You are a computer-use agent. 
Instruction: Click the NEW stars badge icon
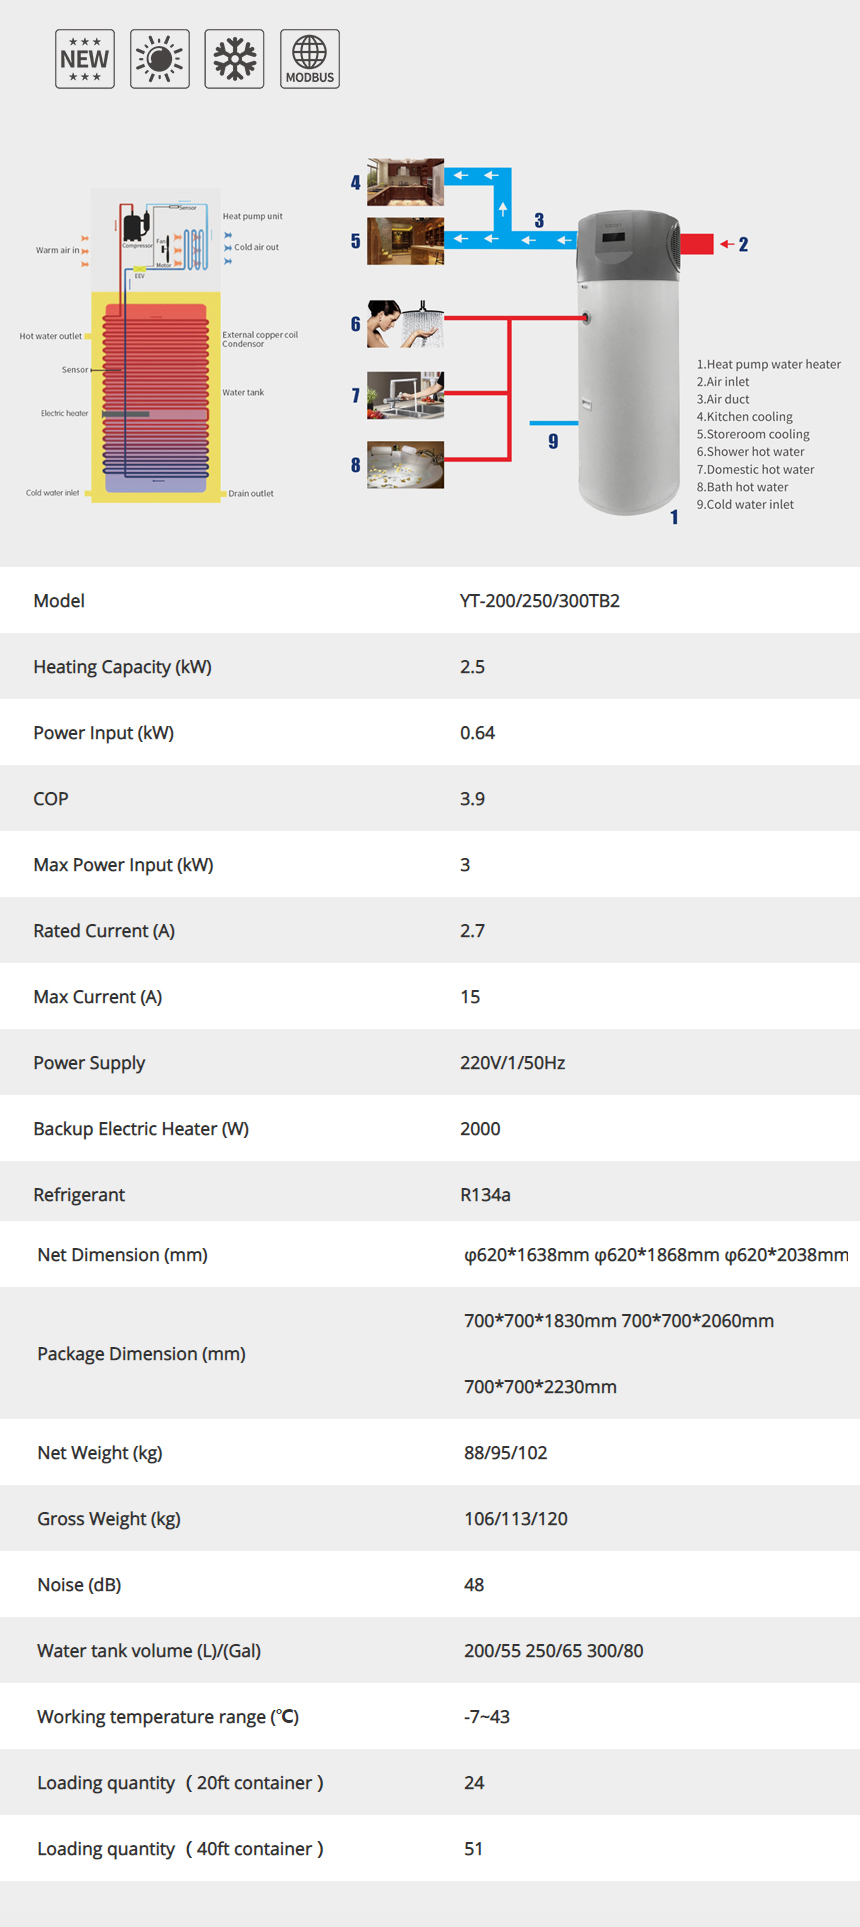click(85, 59)
